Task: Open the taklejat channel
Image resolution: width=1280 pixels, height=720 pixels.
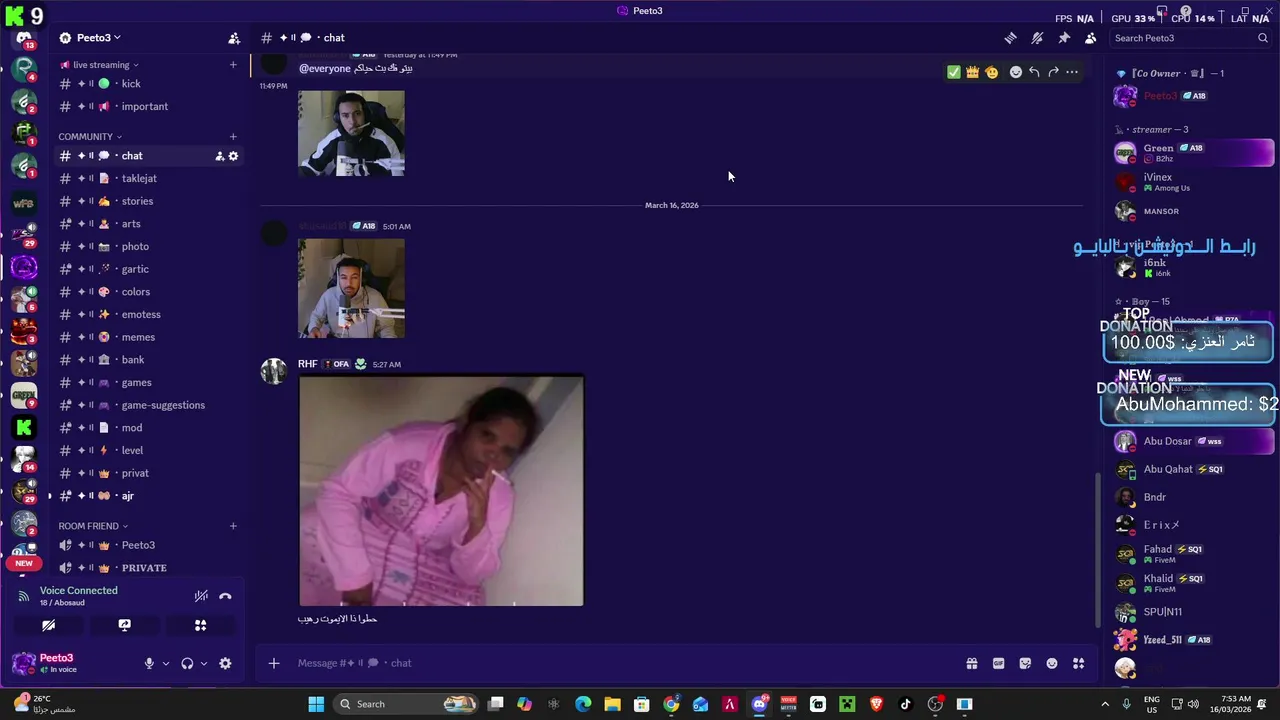Action: (x=148, y=179)
